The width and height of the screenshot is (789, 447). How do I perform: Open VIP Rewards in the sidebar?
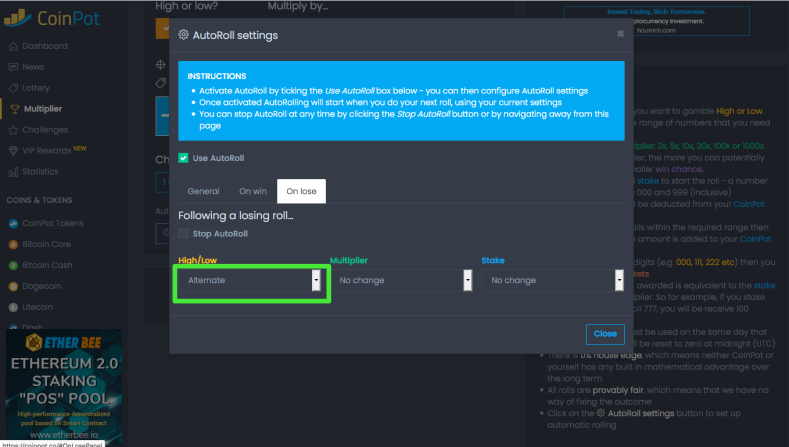pyautogui.click(x=47, y=151)
